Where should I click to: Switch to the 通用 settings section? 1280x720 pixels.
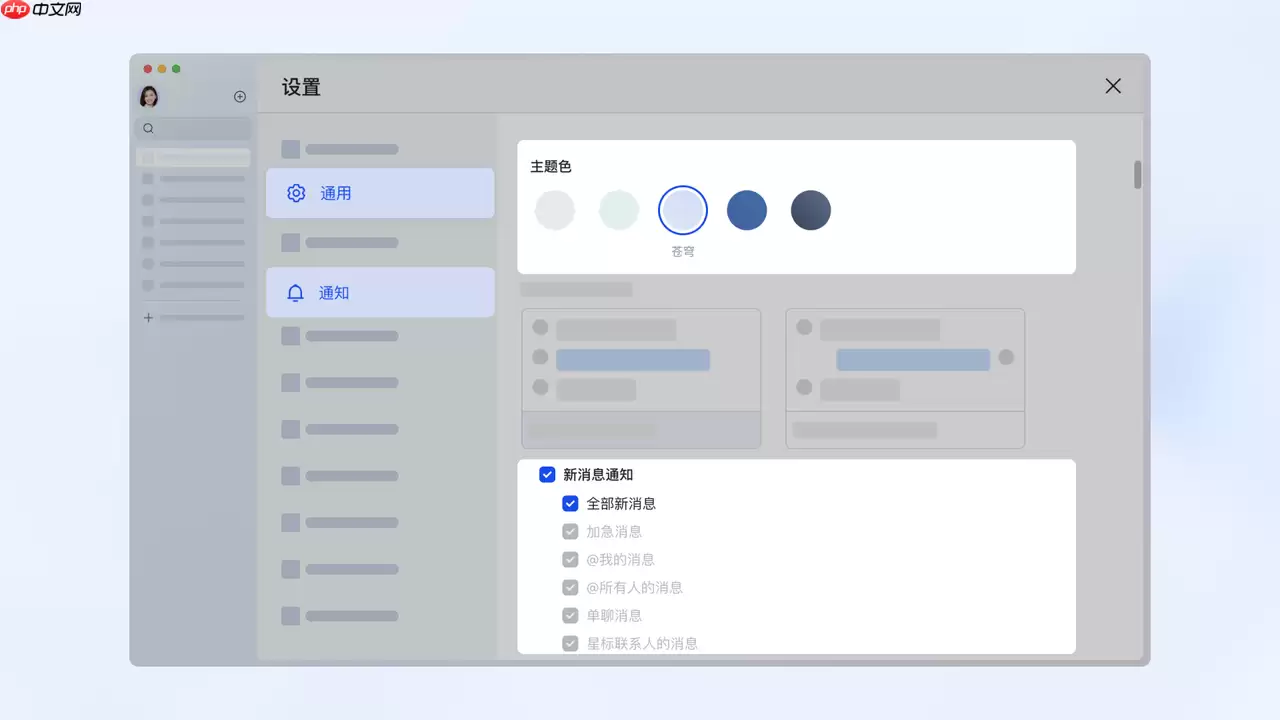(x=380, y=193)
